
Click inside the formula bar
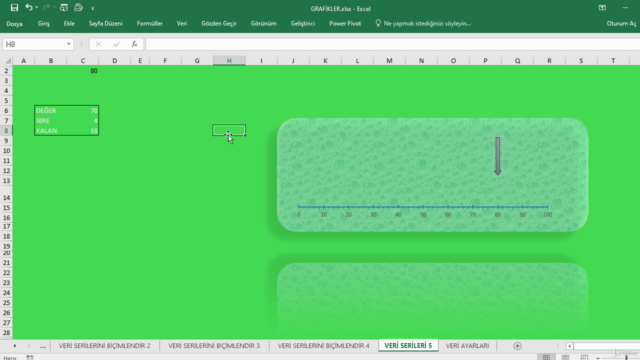pyautogui.click(x=392, y=44)
